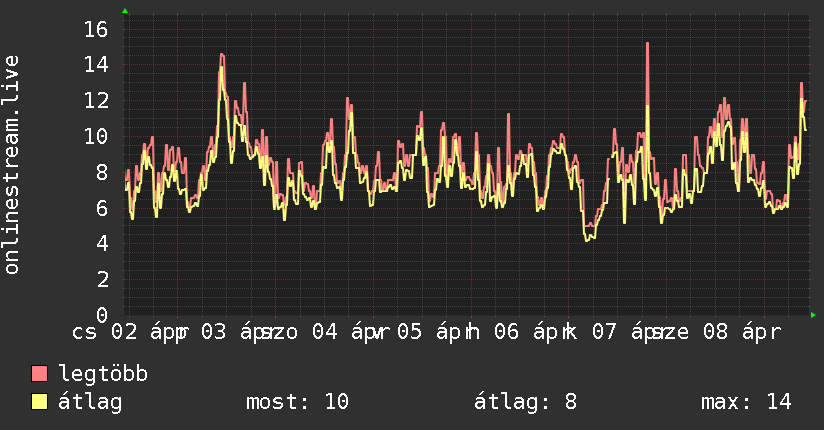Select the átlag legend label beside yellow swatch
Screen dimensions: 824x430
[x=90, y=402]
